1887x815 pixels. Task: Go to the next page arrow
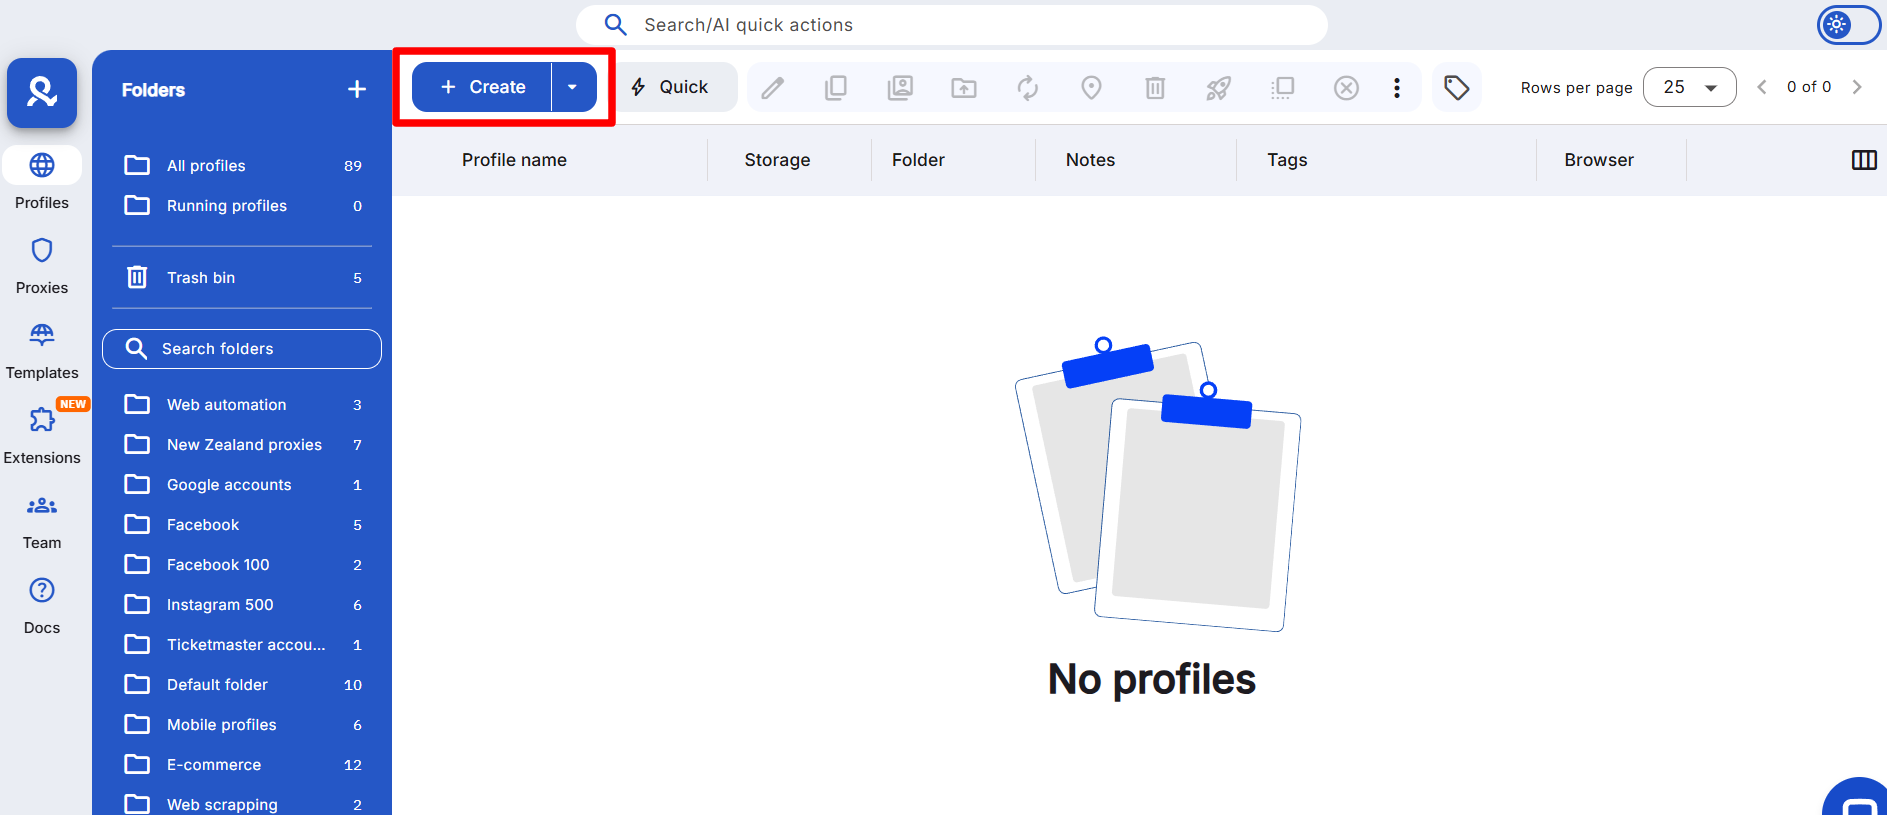click(1857, 87)
